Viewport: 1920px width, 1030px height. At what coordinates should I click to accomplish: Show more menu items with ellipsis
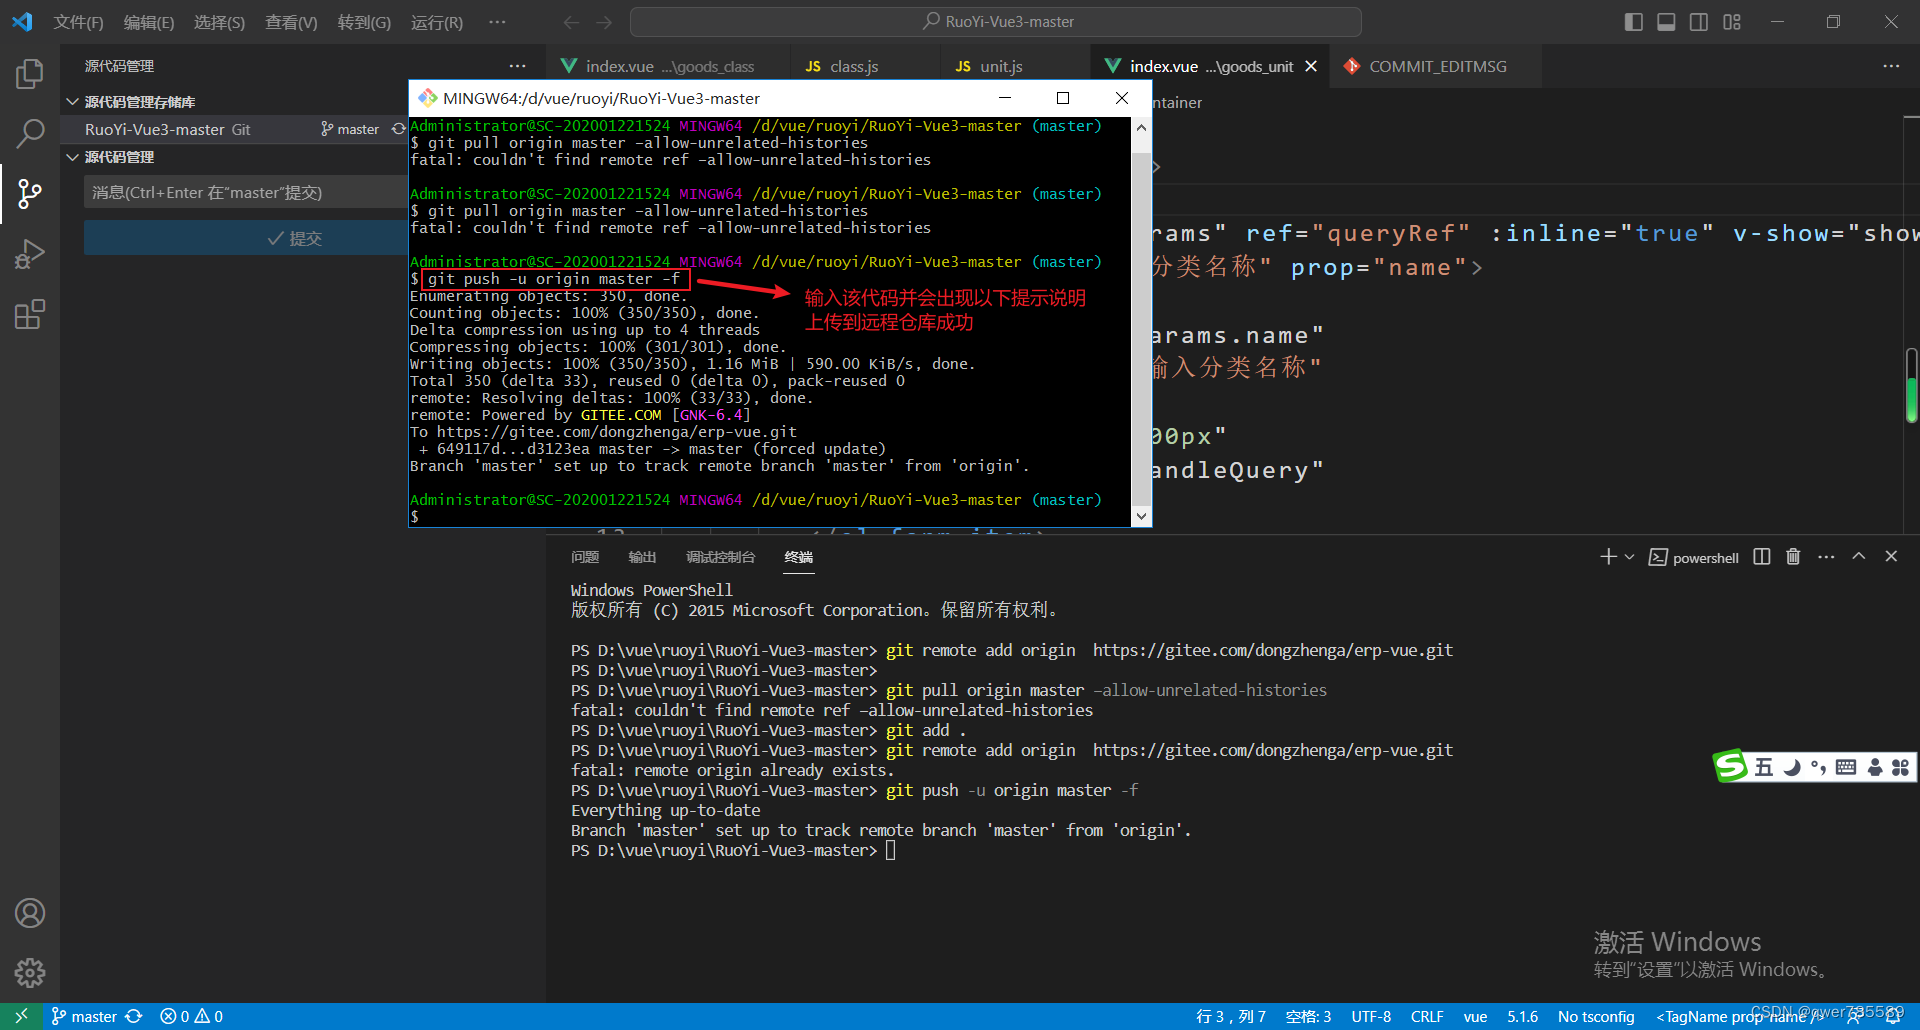497,22
